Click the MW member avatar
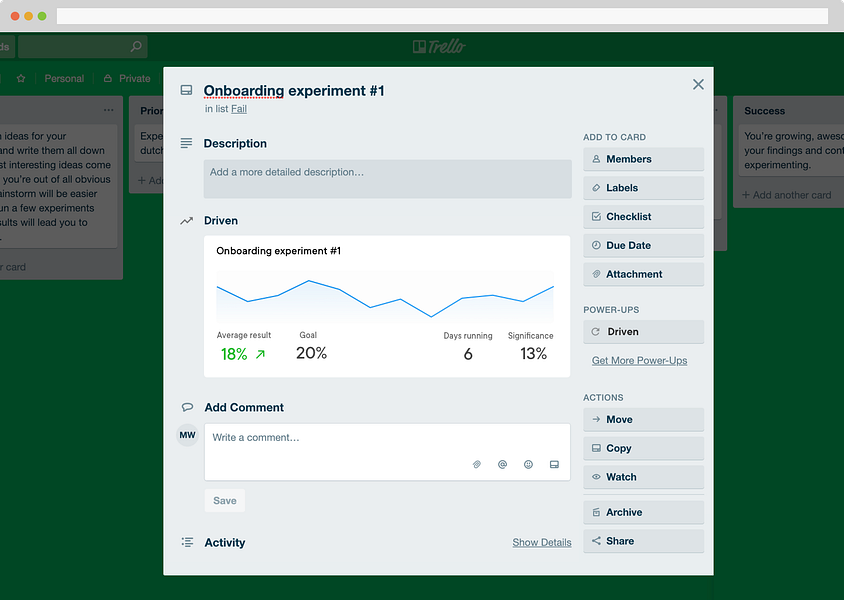The height and width of the screenshot is (600, 844). coord(187,435)
